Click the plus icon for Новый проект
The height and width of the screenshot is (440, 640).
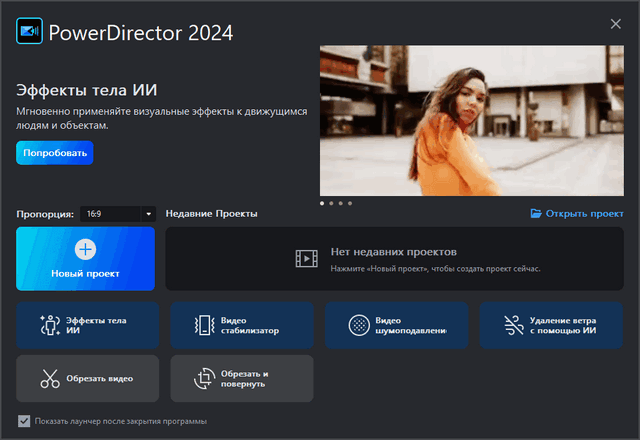click(85, 249)
